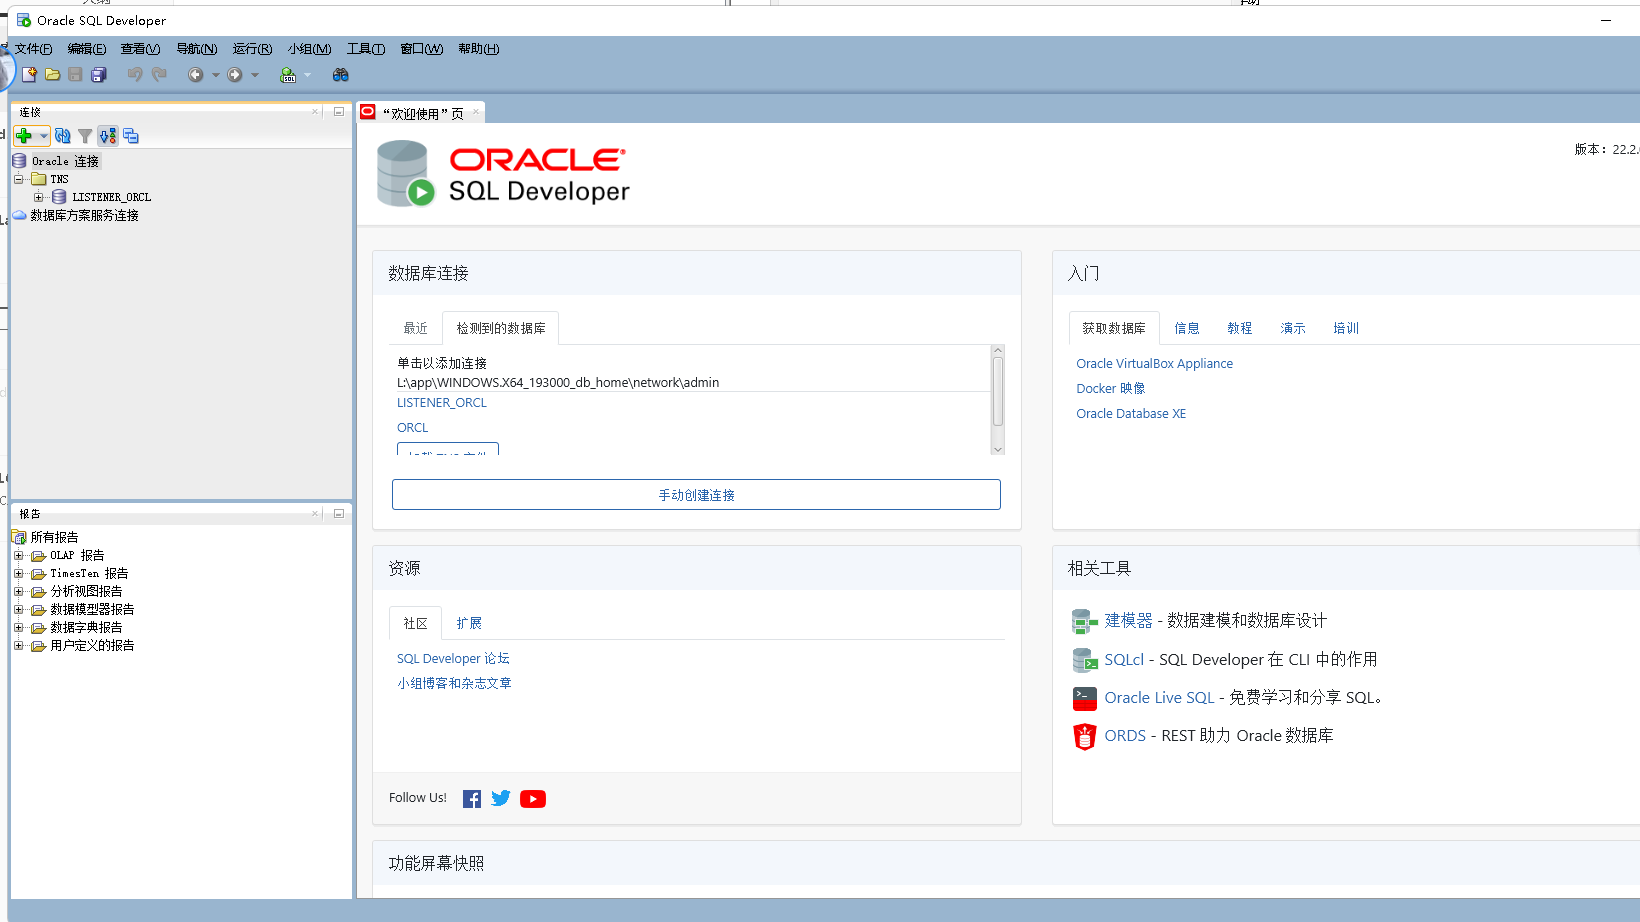Open the 小组(M) menu
Viewport: 1640px width, 922px height.
tap(309, 49)
